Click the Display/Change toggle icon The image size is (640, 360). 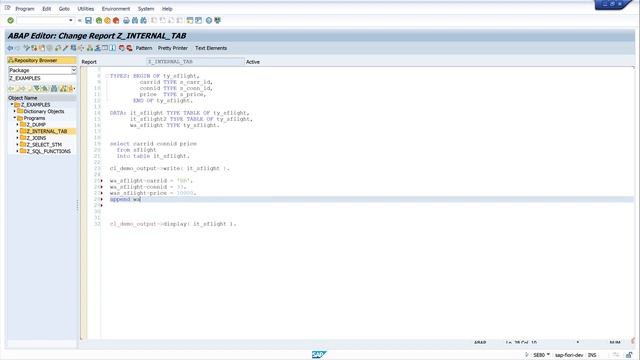click(x=27, y=48)
